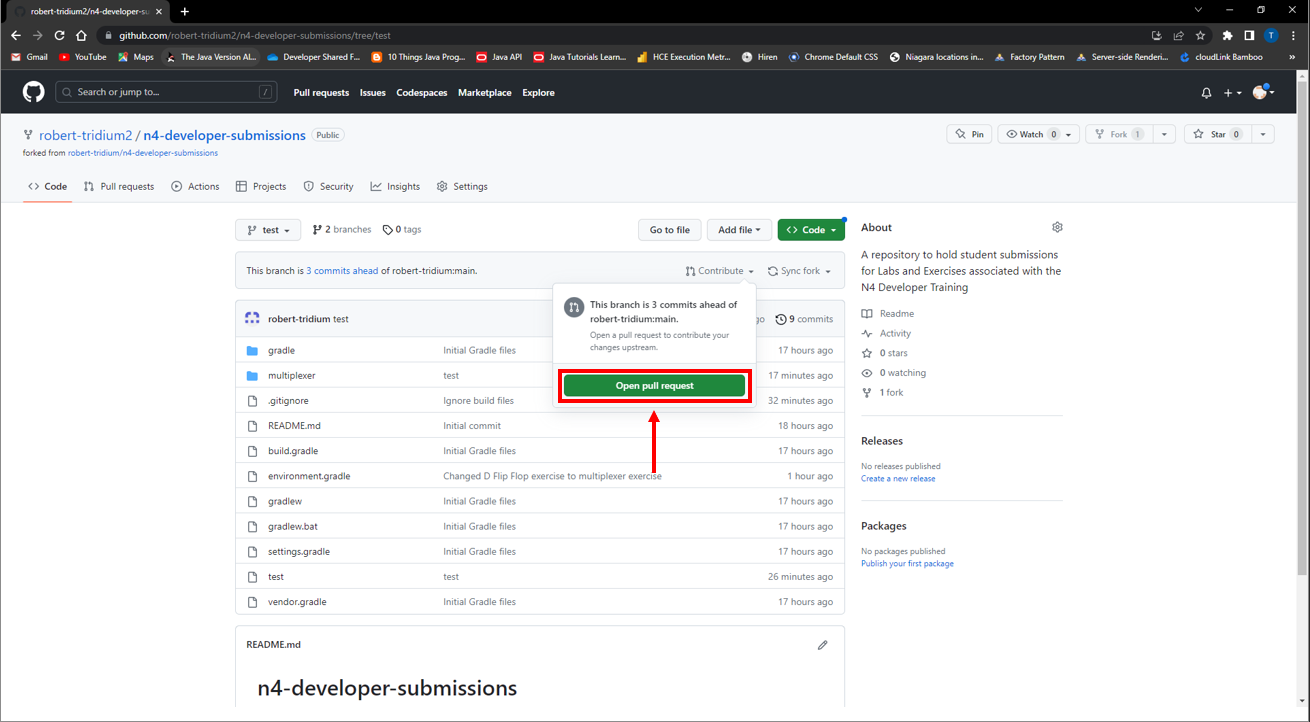The height and width of the screenshot is (722, 1310).
Task: Click the Go to file button
Action: pyautogui.click(x=670, y=230)
